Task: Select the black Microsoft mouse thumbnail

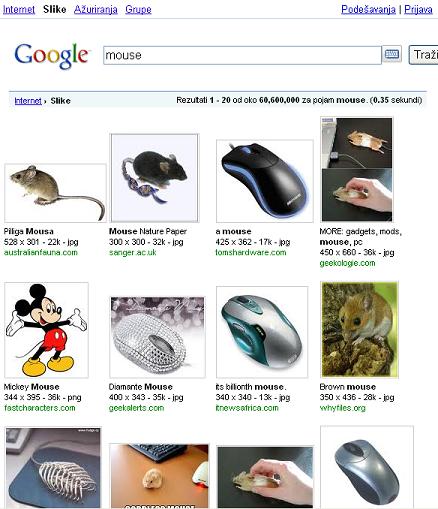Action: point(265,181)
